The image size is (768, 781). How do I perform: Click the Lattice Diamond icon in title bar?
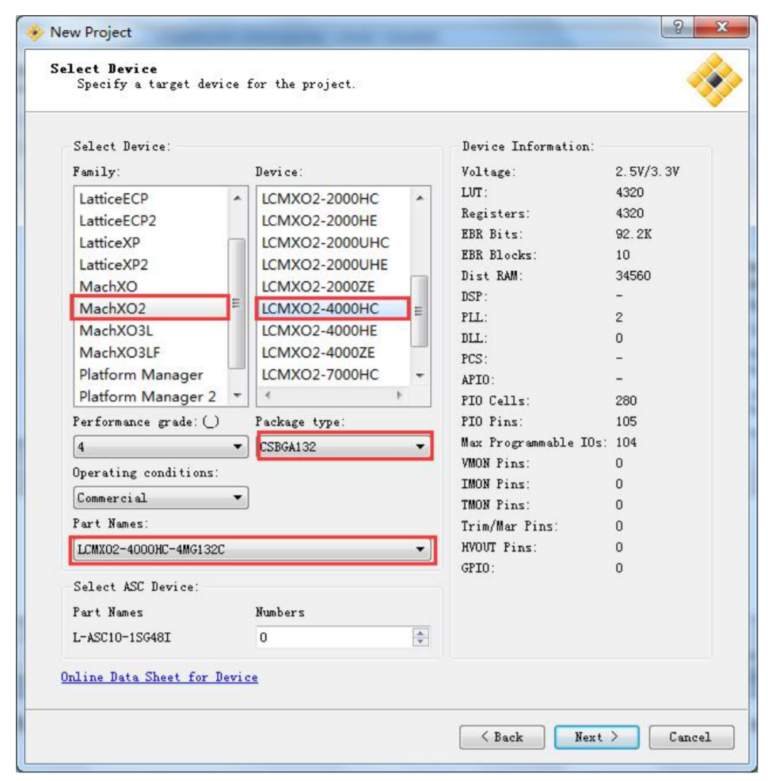(x=34, y=33)
